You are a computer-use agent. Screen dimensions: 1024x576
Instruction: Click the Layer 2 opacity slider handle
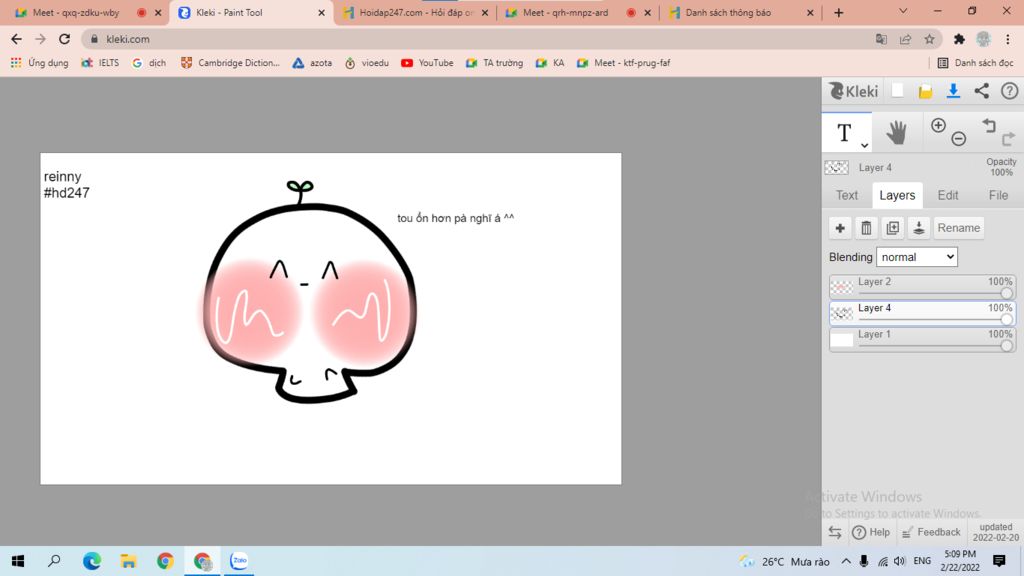point(1006,293)
